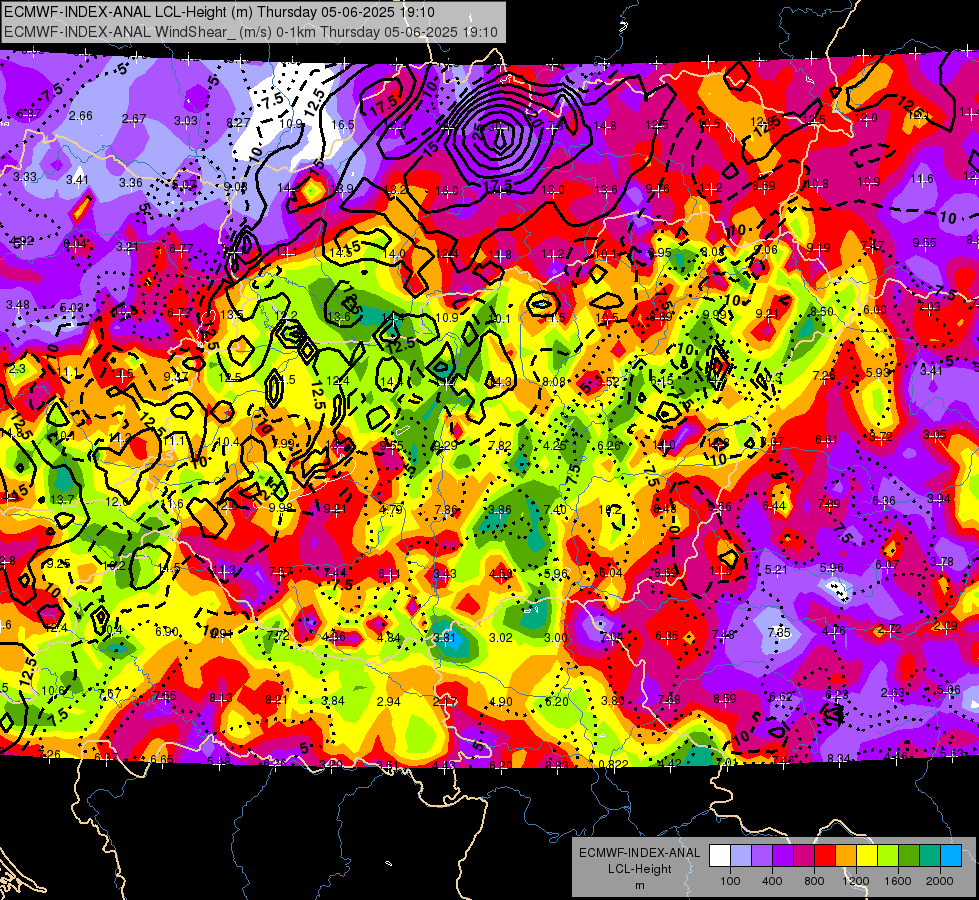Viewport: 979px width, 900px height.
Task: Click the map value 11.6
Action: coord(922,179)
